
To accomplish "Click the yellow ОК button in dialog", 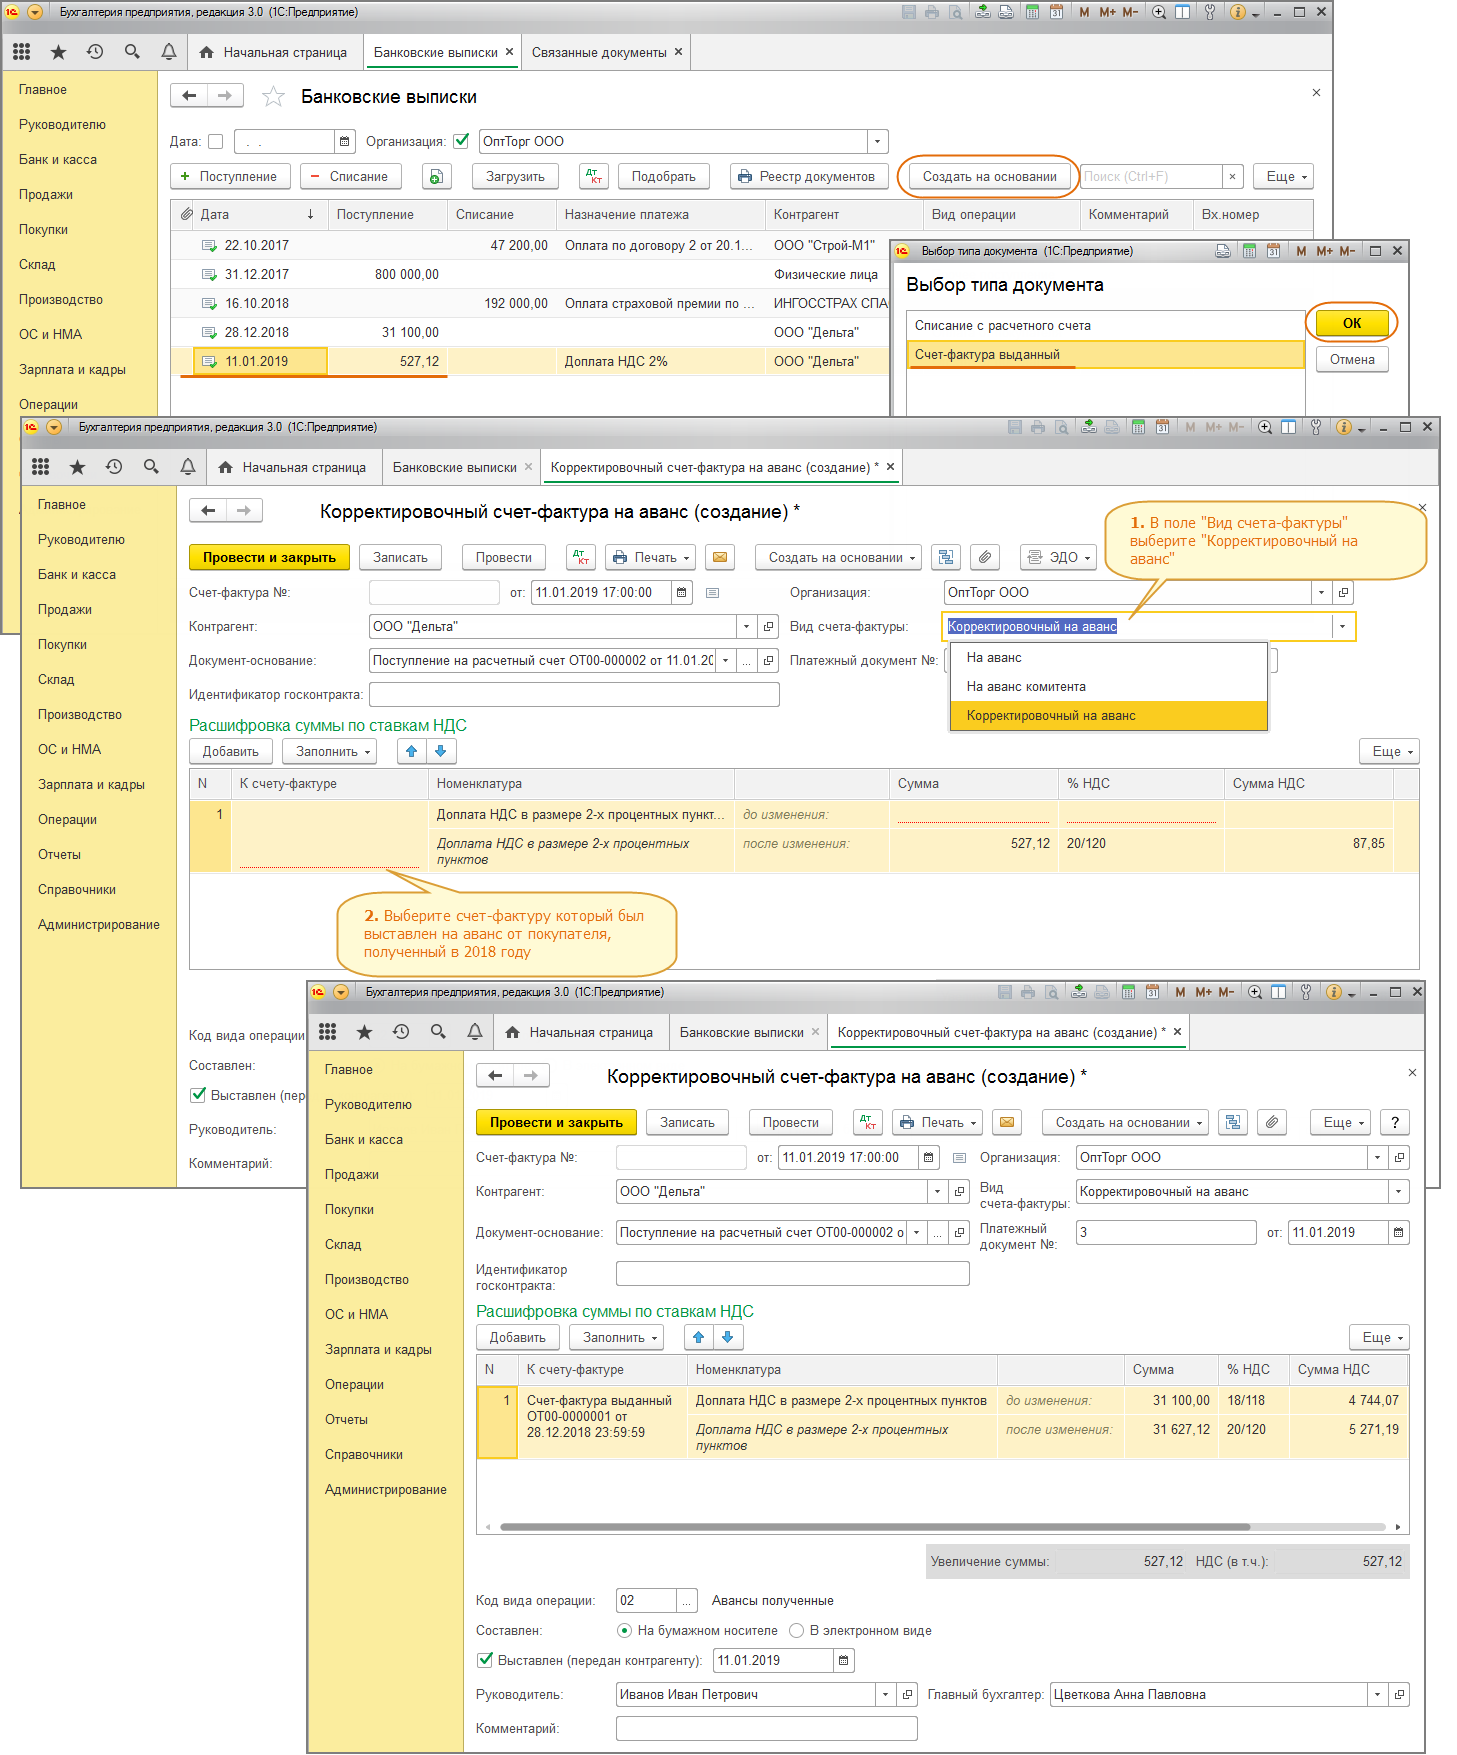I will (1351, 323).
